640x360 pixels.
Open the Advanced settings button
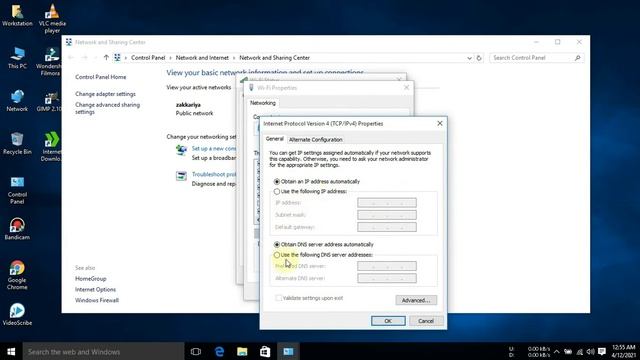click(416, 300)
